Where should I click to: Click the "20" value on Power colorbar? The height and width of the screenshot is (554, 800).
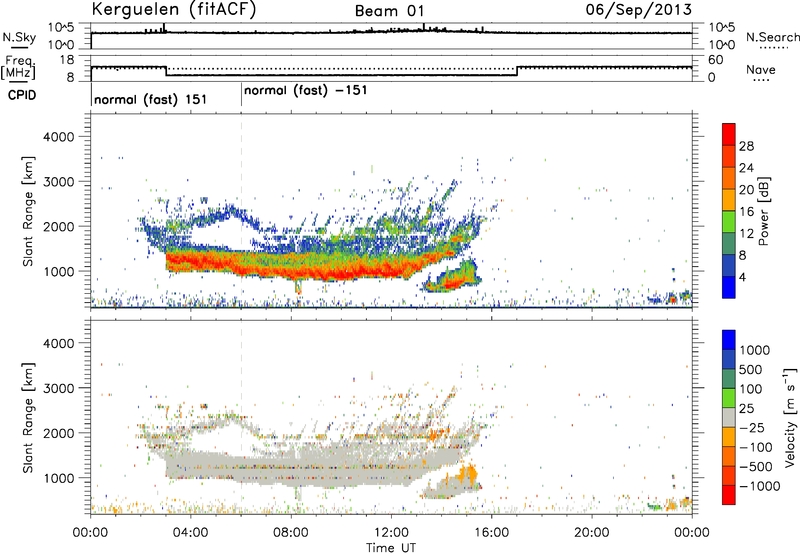(746, 190)
